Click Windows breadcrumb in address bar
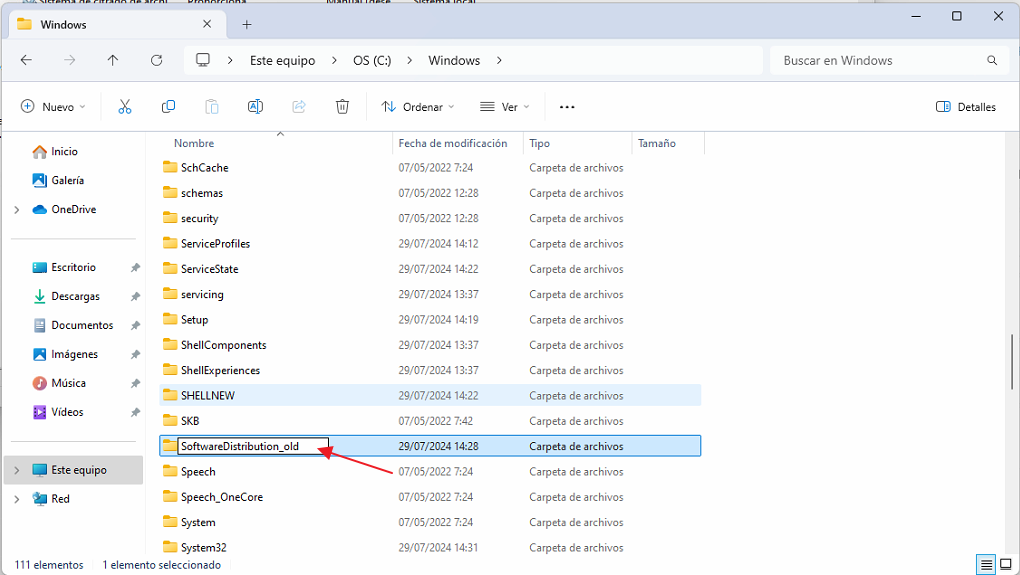 (x=454, y=60)
